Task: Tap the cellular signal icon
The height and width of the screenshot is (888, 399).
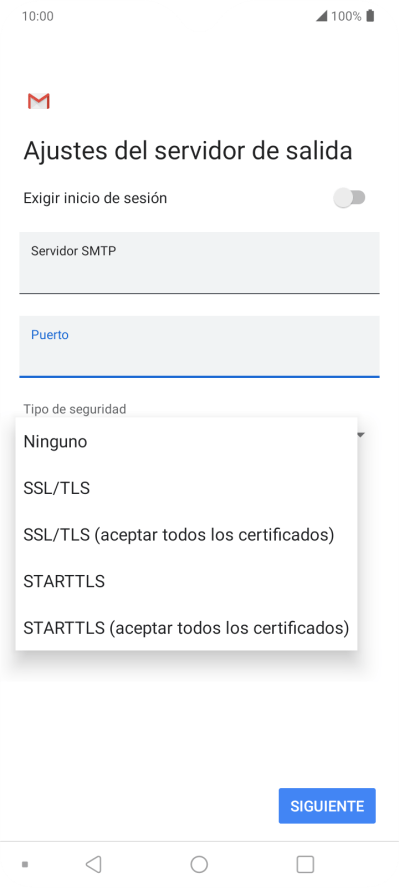Action: [321, 16]
